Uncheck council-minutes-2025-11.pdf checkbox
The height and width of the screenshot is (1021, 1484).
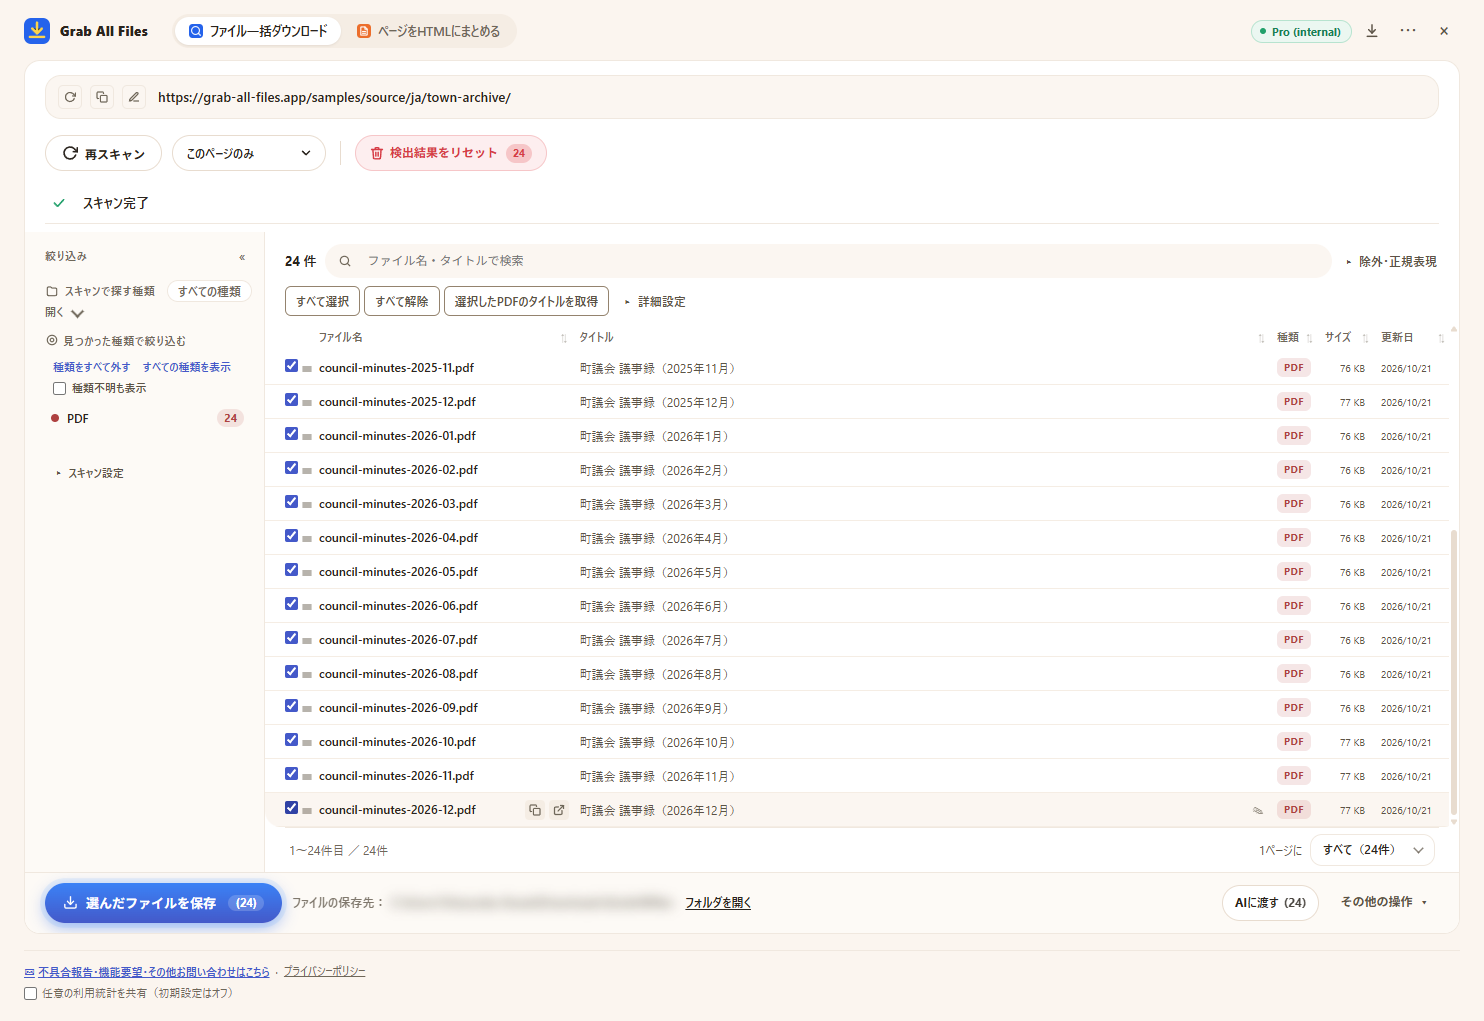click(x=292, y=366)
